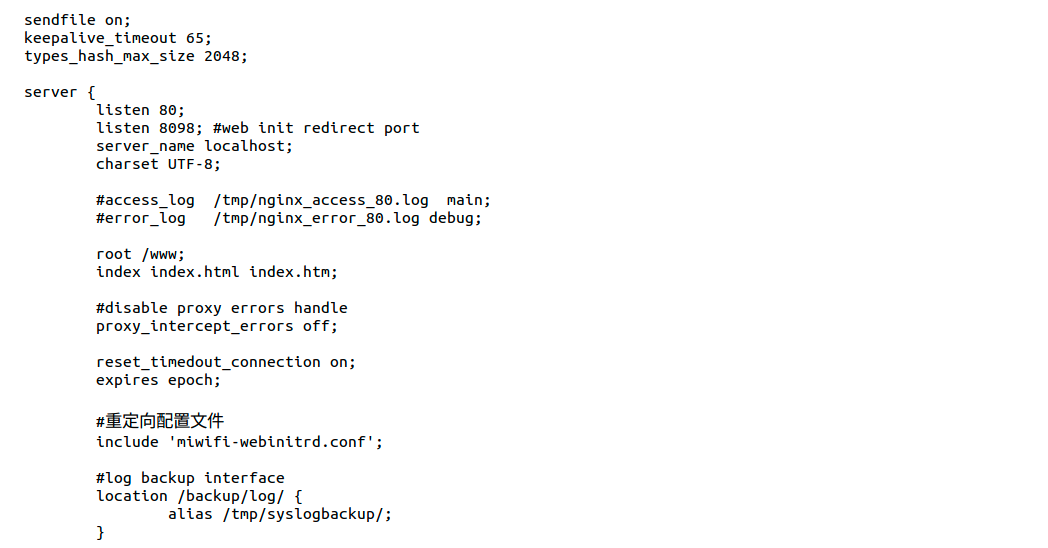
Task: Click the '#web init redirect port' comment
Action: point(316,128)
